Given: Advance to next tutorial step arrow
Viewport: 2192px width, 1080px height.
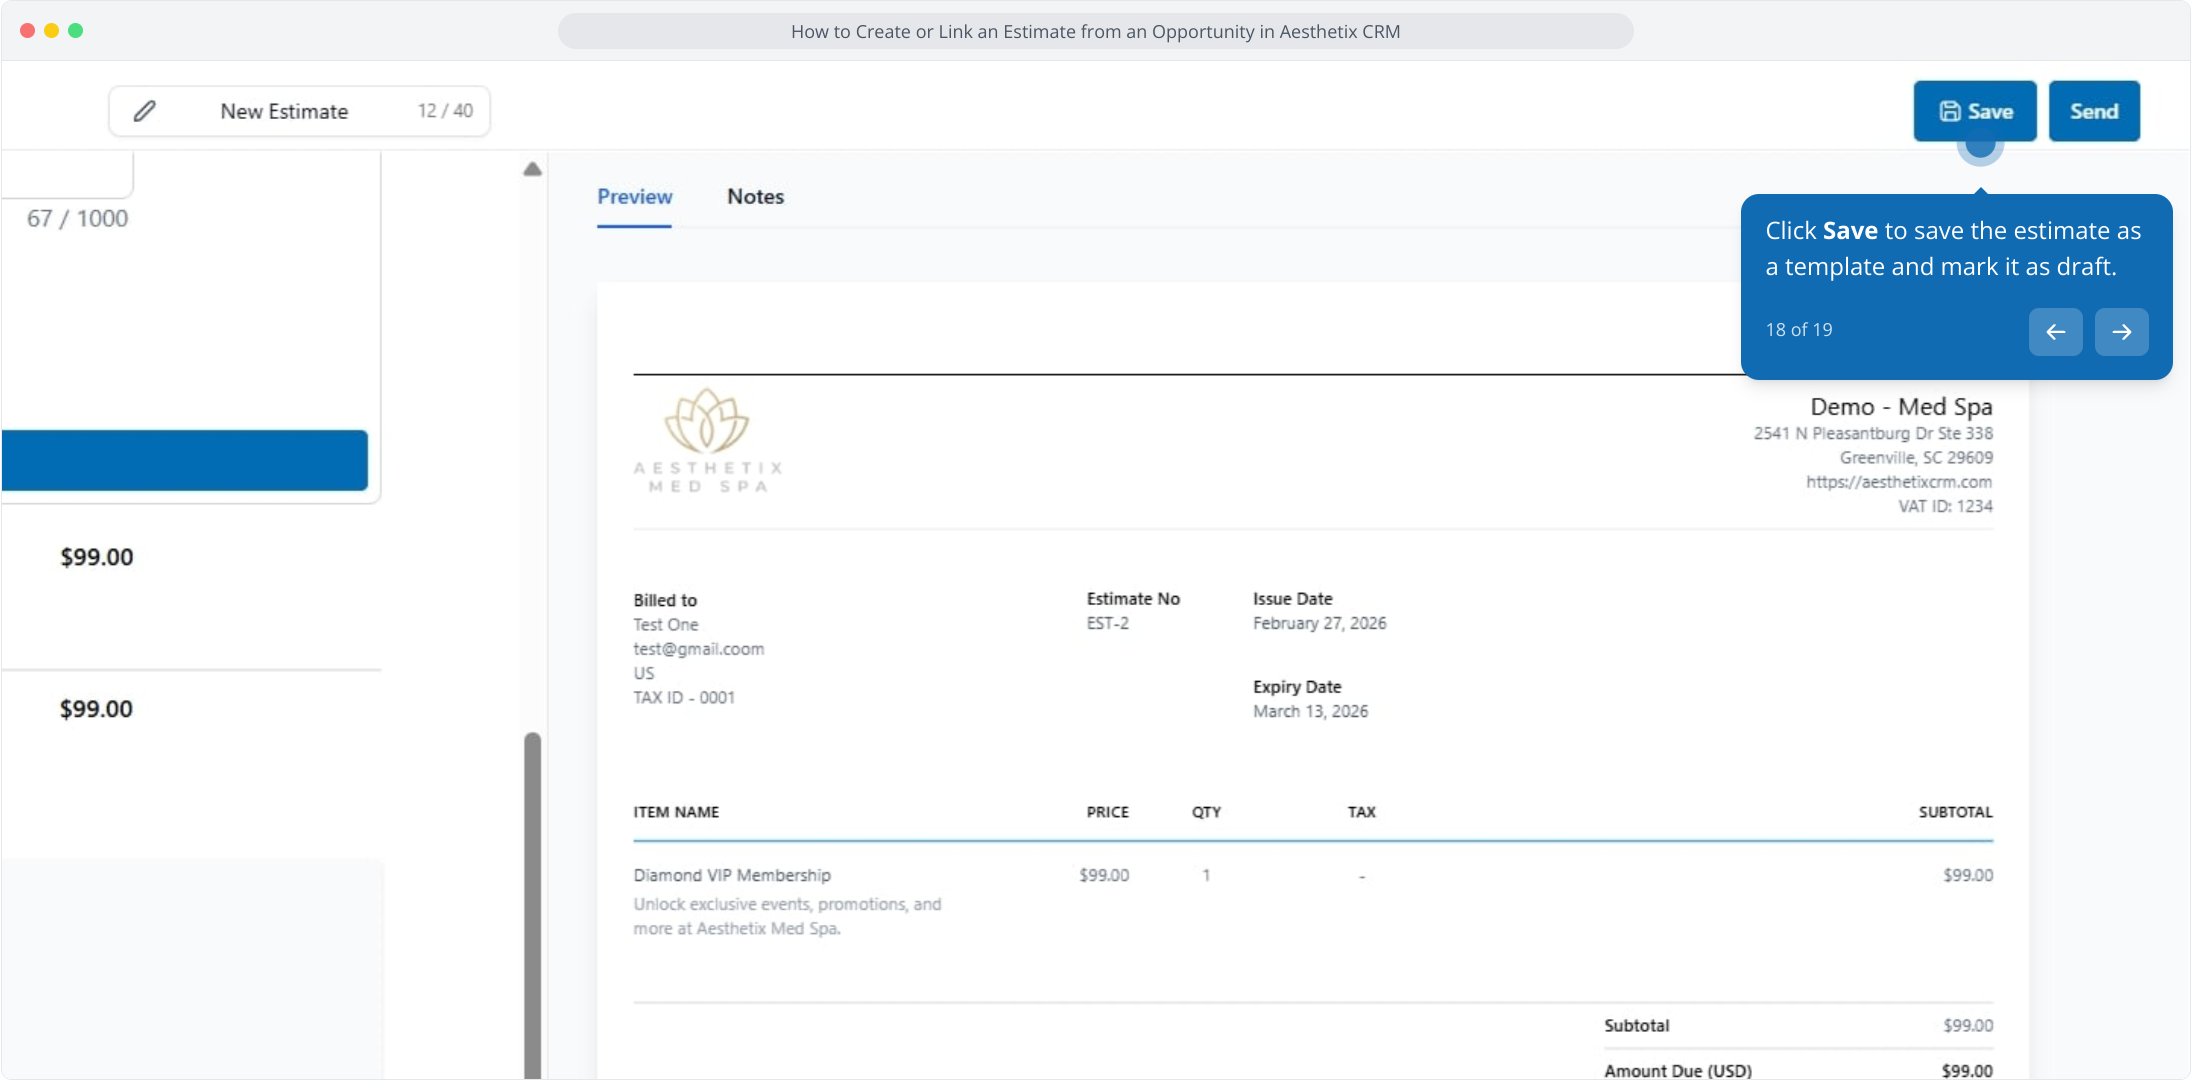Looking at the screenshot, I should coord(2121,332).
